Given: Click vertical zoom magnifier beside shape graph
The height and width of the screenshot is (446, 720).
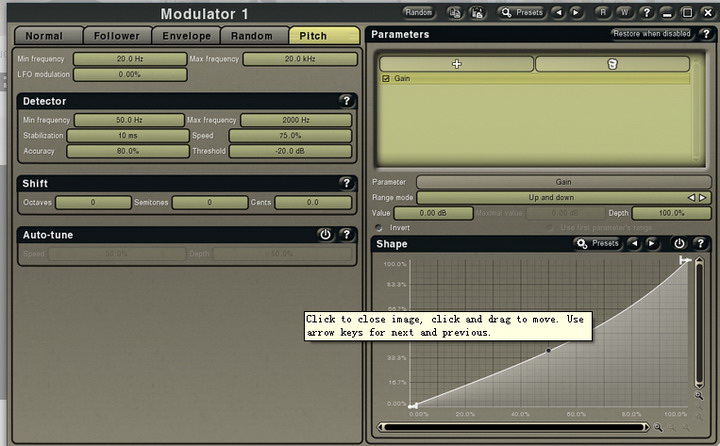Looking at the screenshot, I should (699, 396).
